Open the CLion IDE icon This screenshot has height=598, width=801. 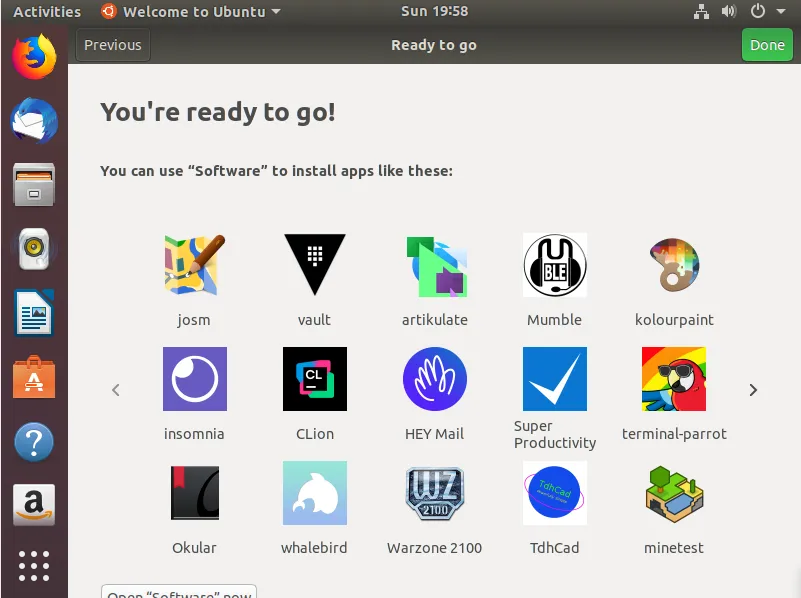click(314, 379)
